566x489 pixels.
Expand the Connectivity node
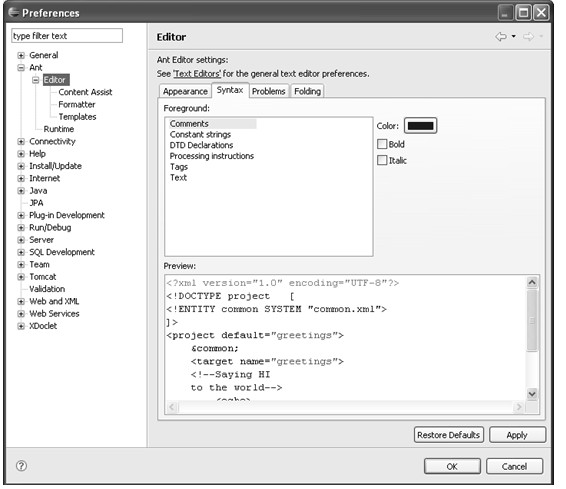[21, 141]
